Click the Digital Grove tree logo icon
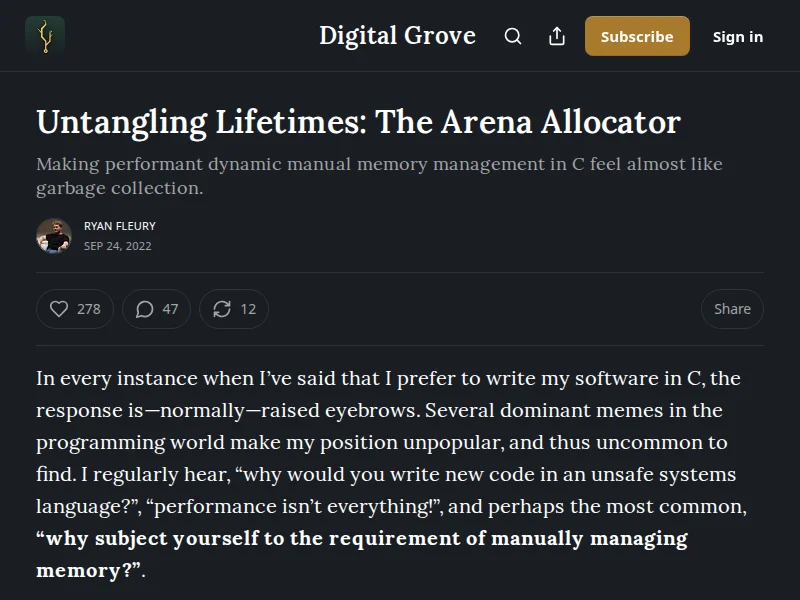Image resolution: width=800 pixels, height=600 pixels. point(45,36)
